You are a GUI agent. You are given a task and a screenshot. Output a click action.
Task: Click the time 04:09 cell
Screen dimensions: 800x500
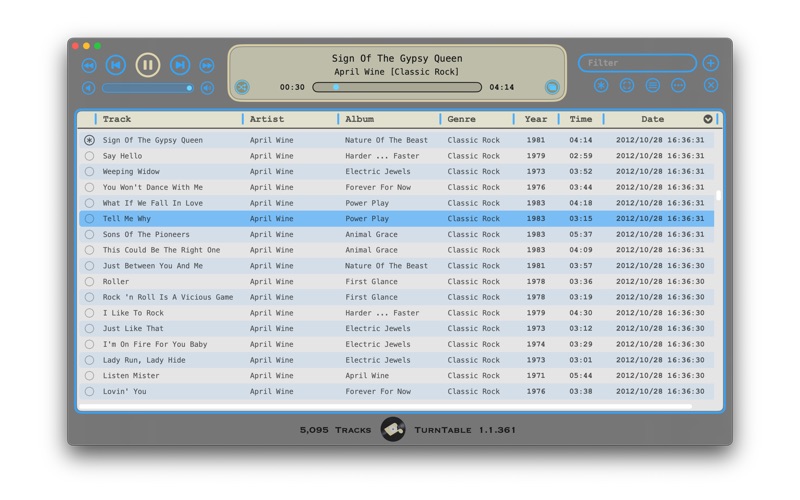[x=581, y=250]
